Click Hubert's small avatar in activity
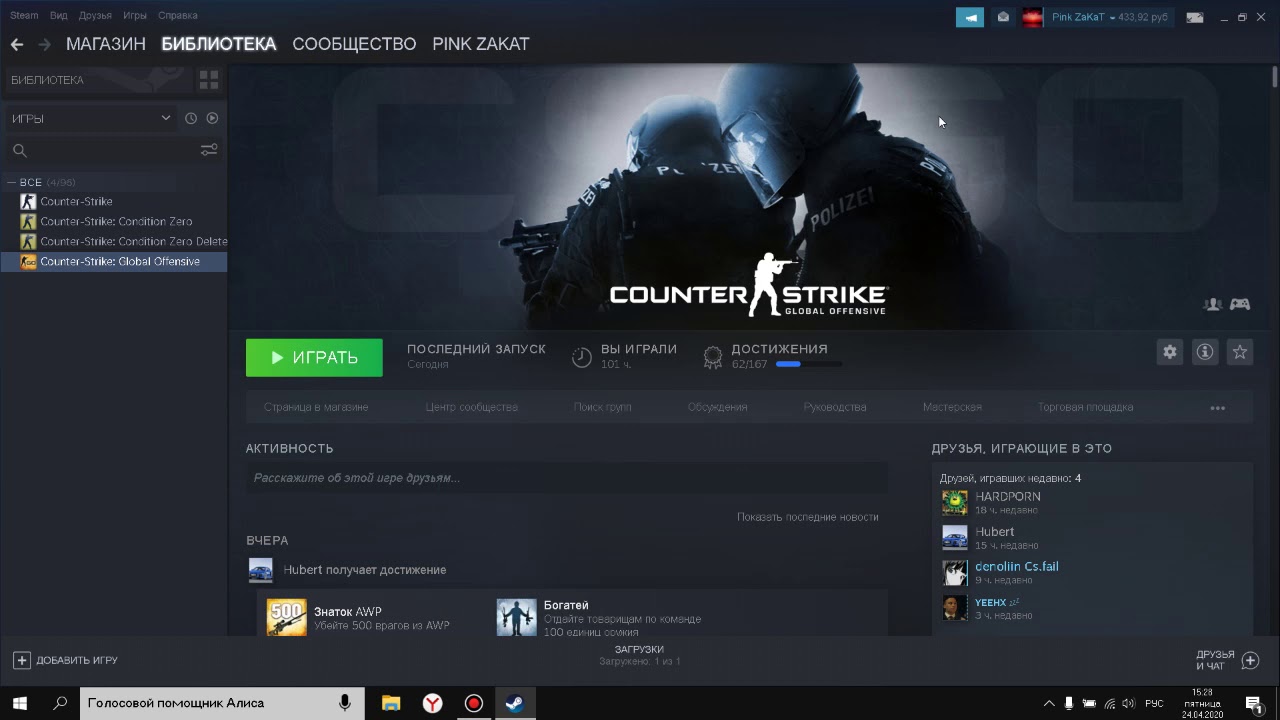The width and height of the screenshot is (1280, 720). click(261, 570)
